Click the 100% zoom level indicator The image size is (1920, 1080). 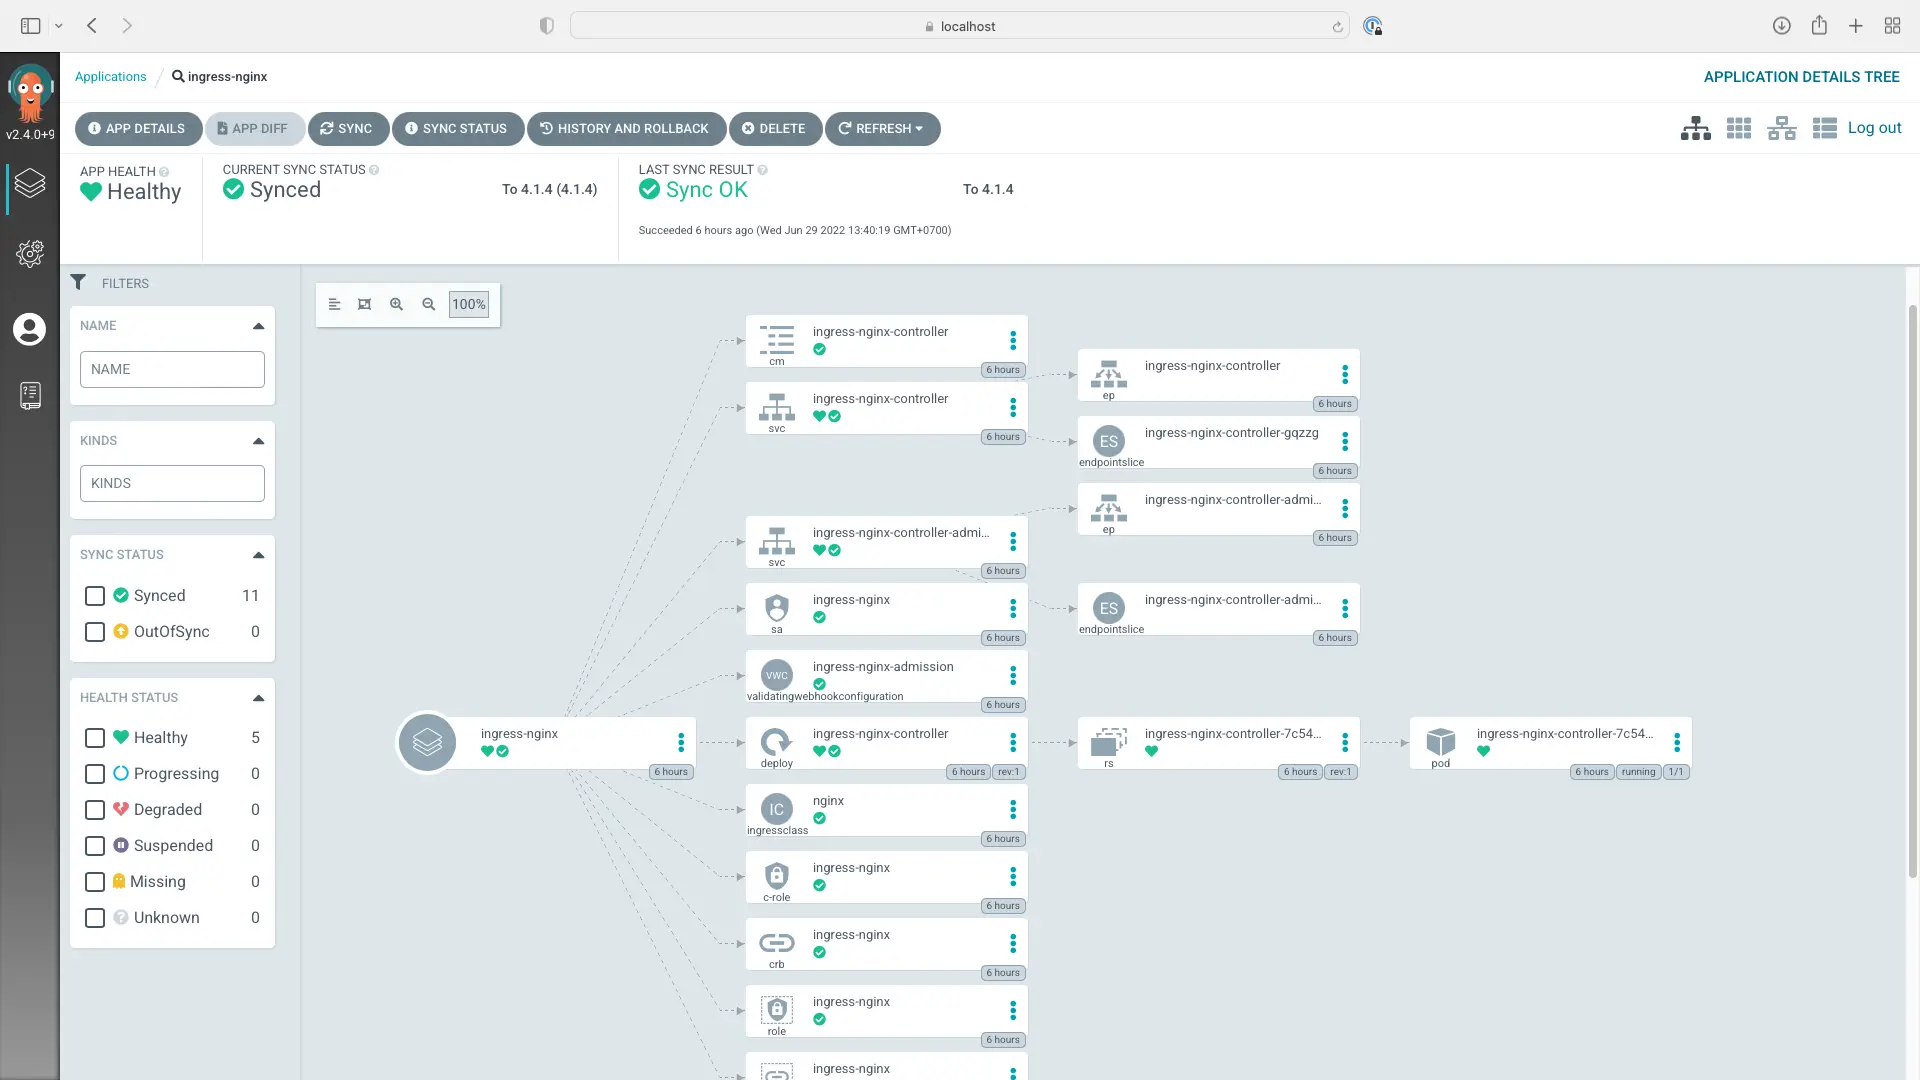click(x=469, y=304)
